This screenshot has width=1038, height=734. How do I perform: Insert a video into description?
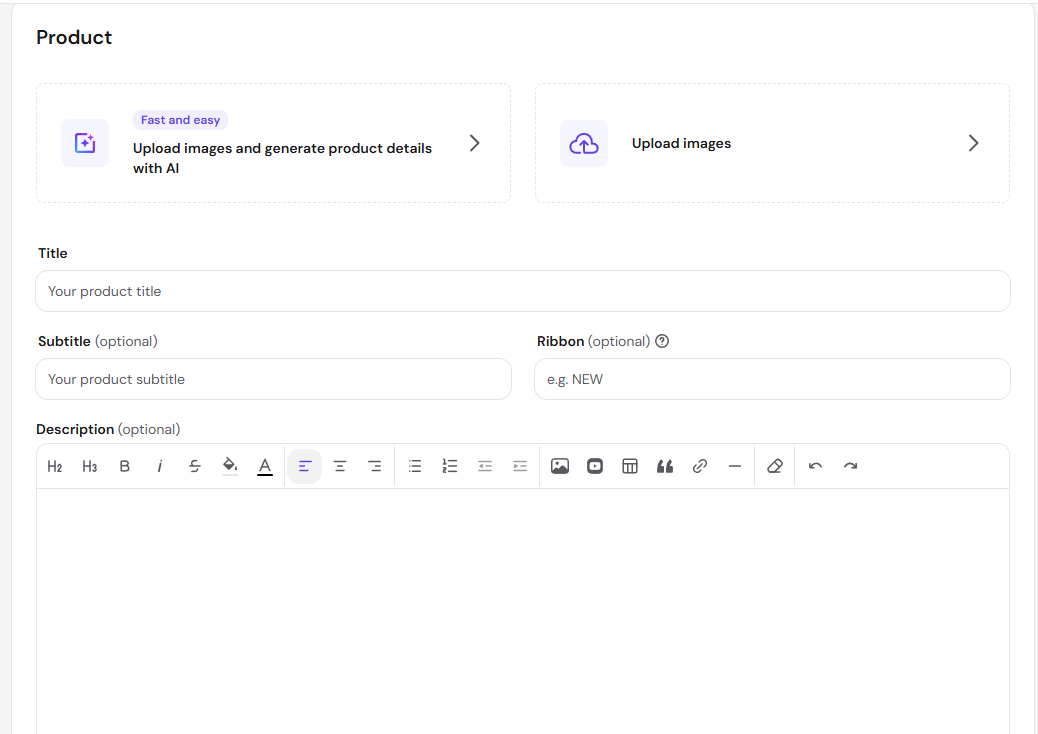[595, 467]
